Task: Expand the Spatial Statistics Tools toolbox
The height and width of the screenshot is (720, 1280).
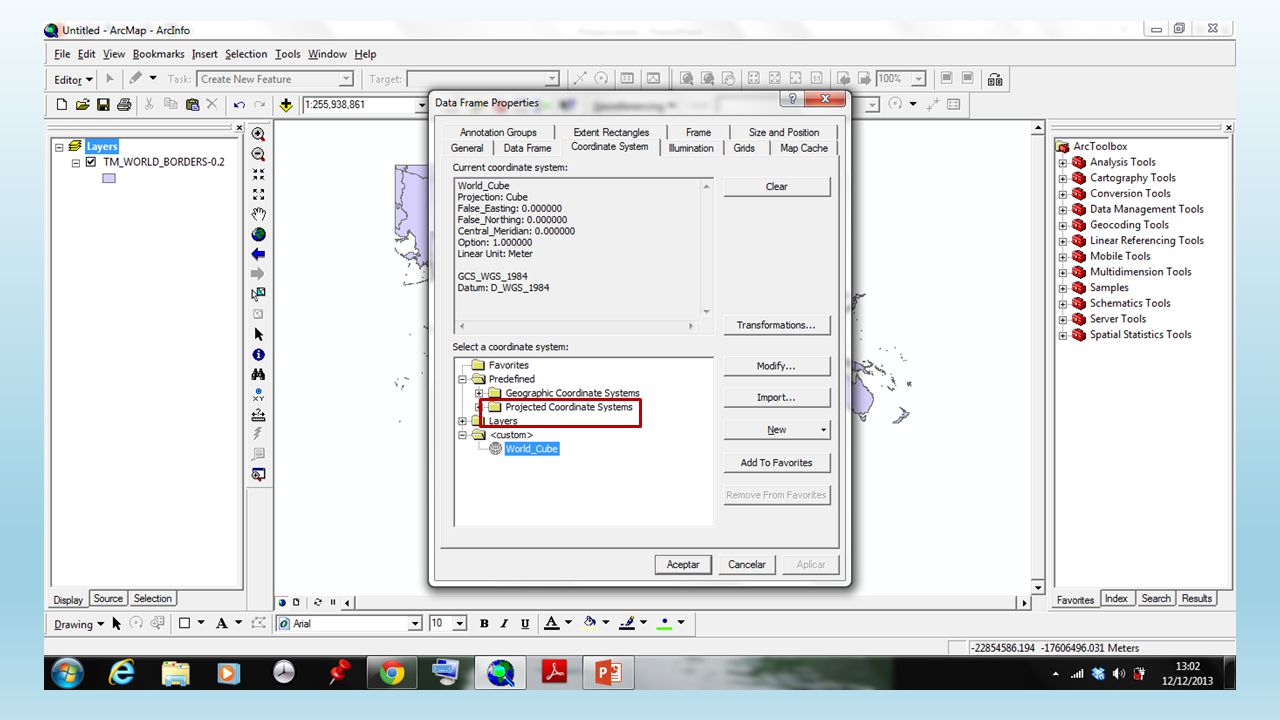Action: point(1063,335)
